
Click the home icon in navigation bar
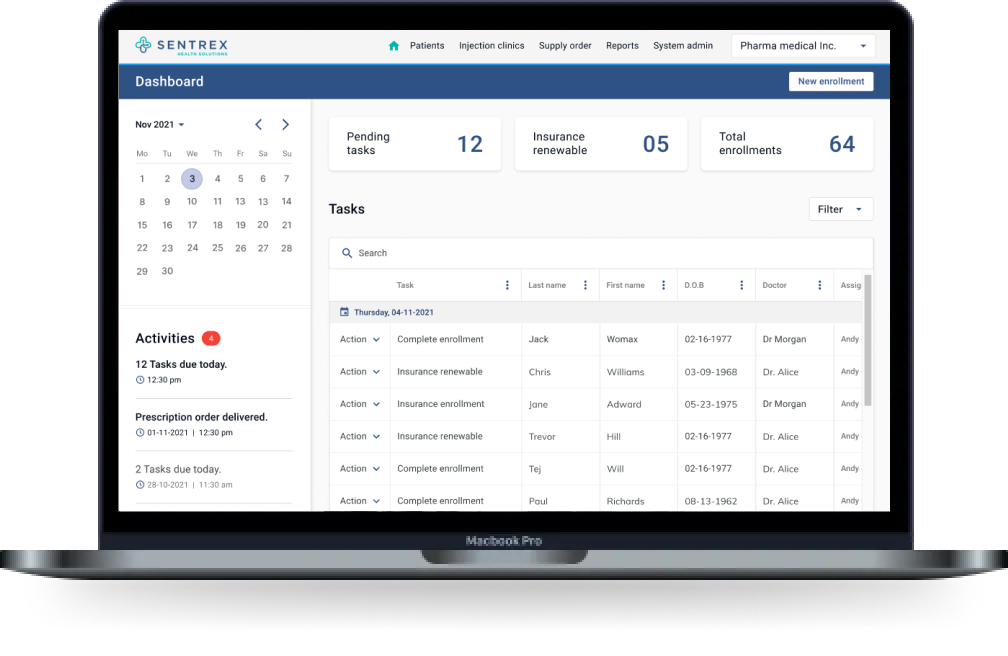tap(394, 46)
